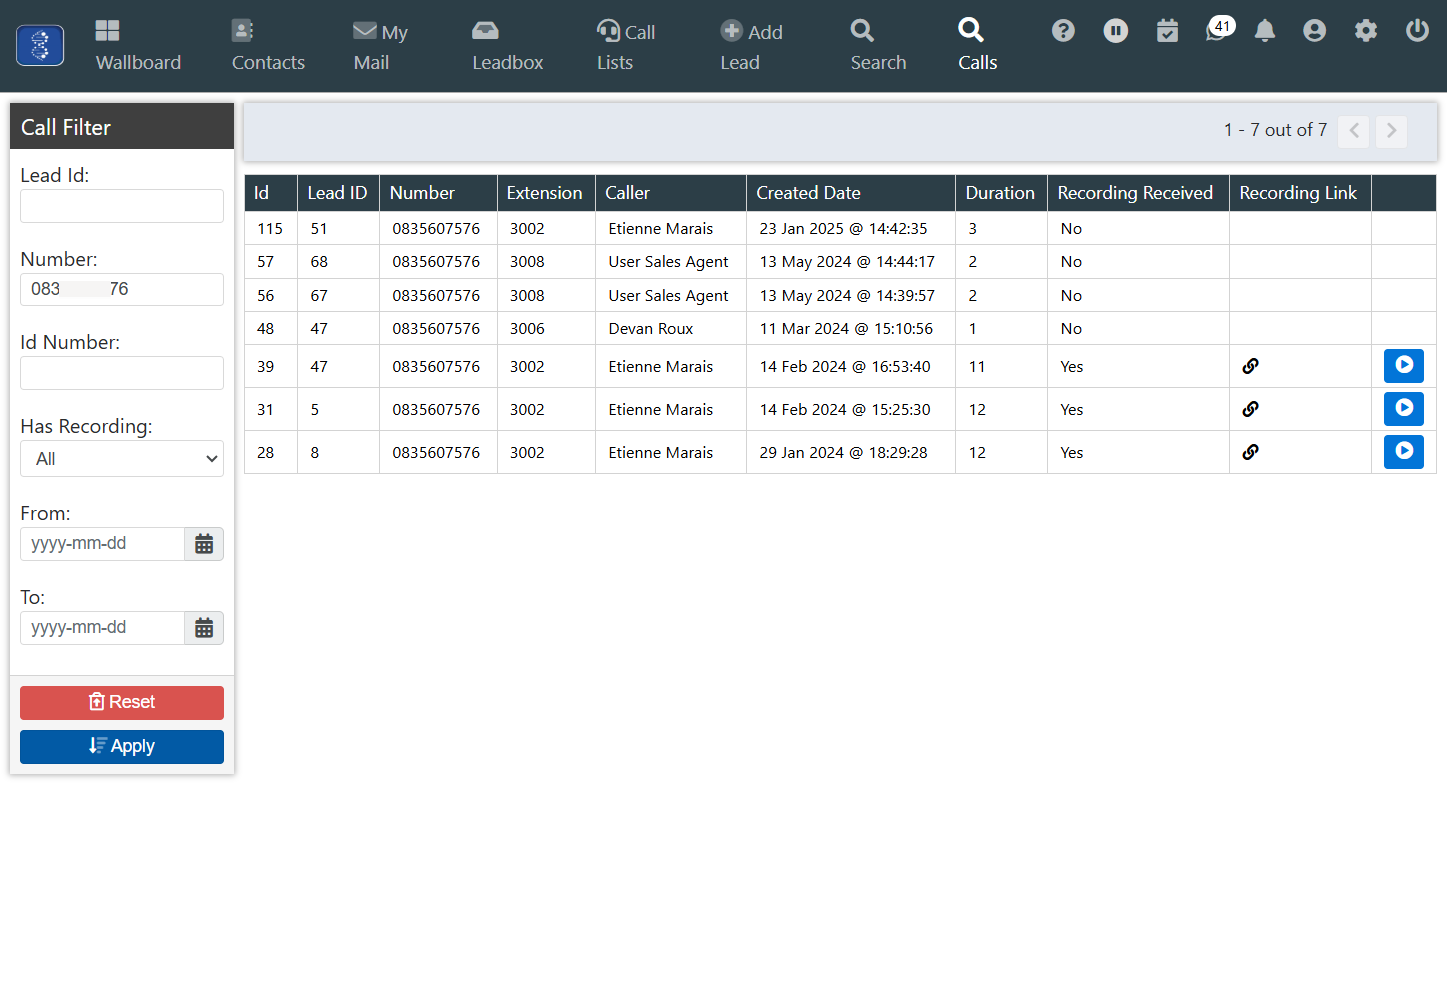Click date 23 Jan 2025 @ 14:42:35

[843, 229]
